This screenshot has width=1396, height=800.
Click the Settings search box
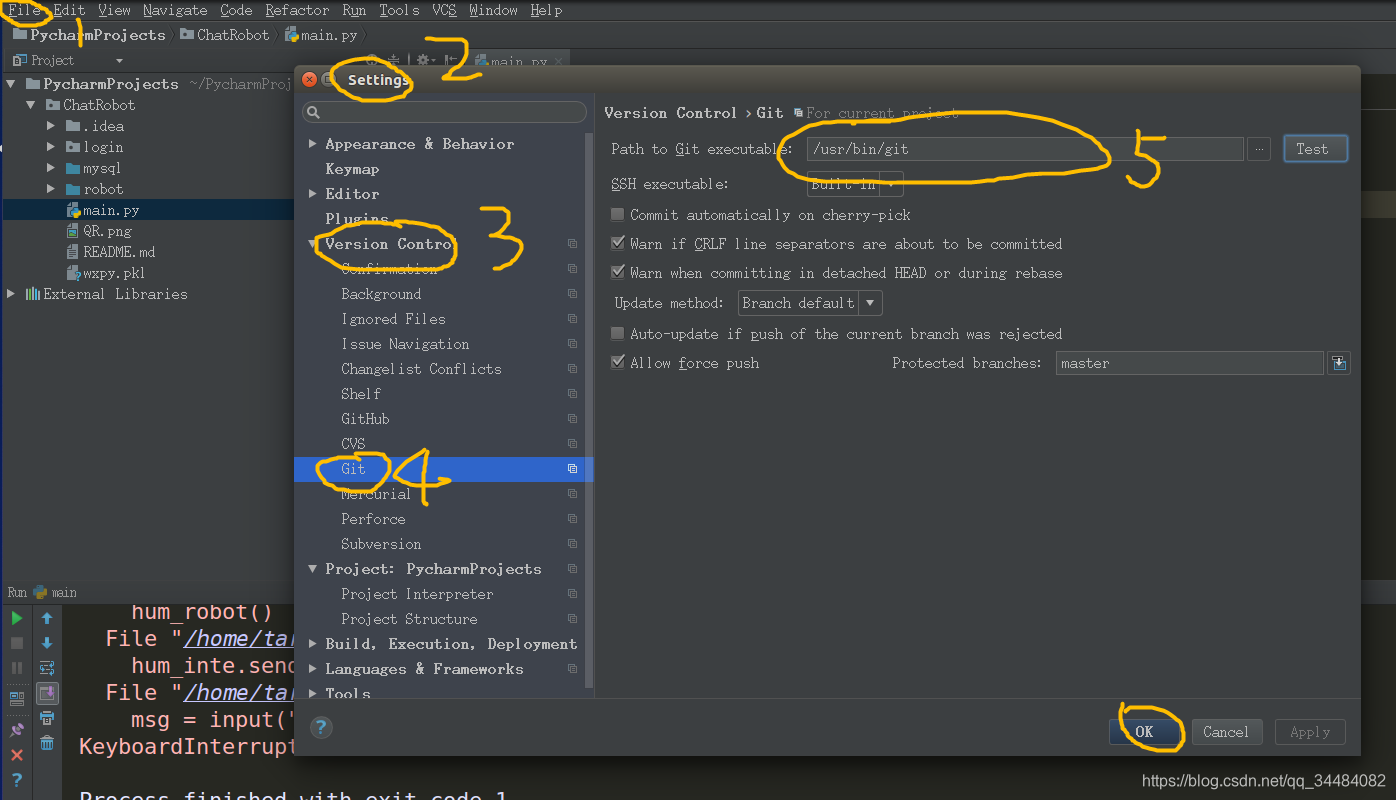(x=445, y=113)
